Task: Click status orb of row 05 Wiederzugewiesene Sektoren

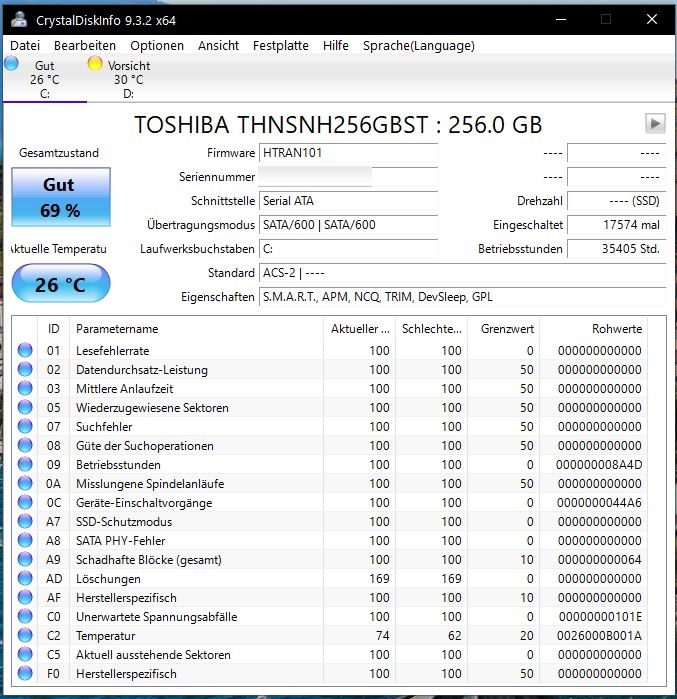Action: coord(25,407)
